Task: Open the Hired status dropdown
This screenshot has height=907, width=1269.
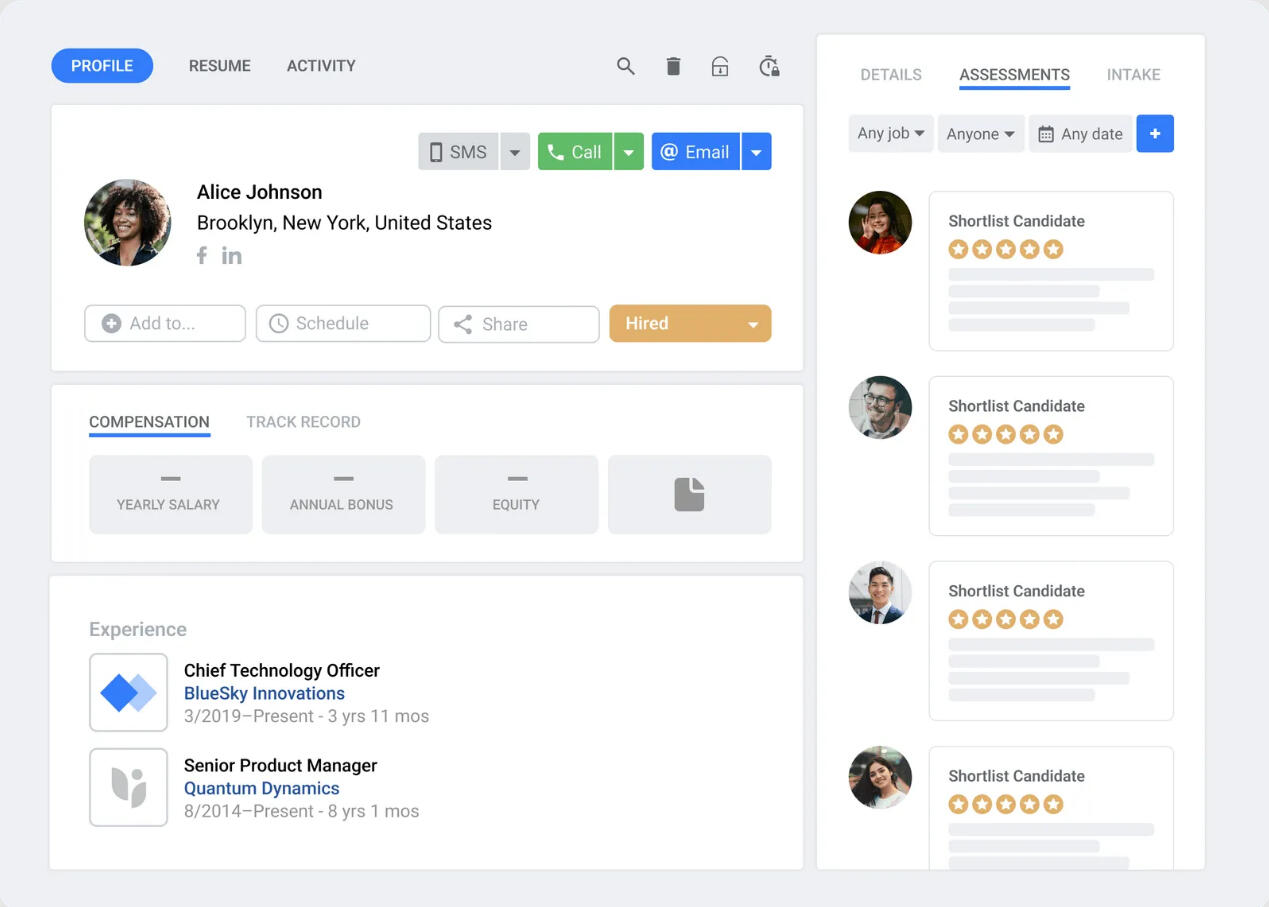Action: pos(752,324)
